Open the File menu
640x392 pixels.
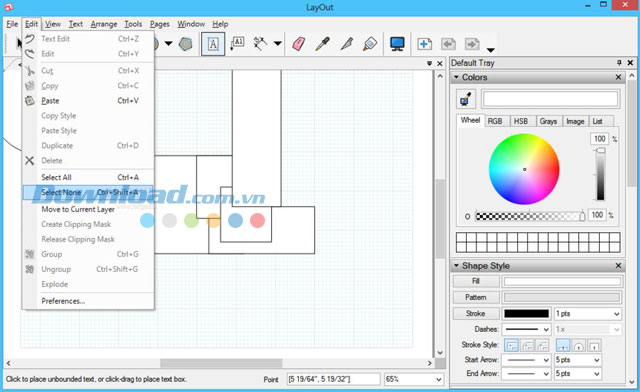coord(12,24)
